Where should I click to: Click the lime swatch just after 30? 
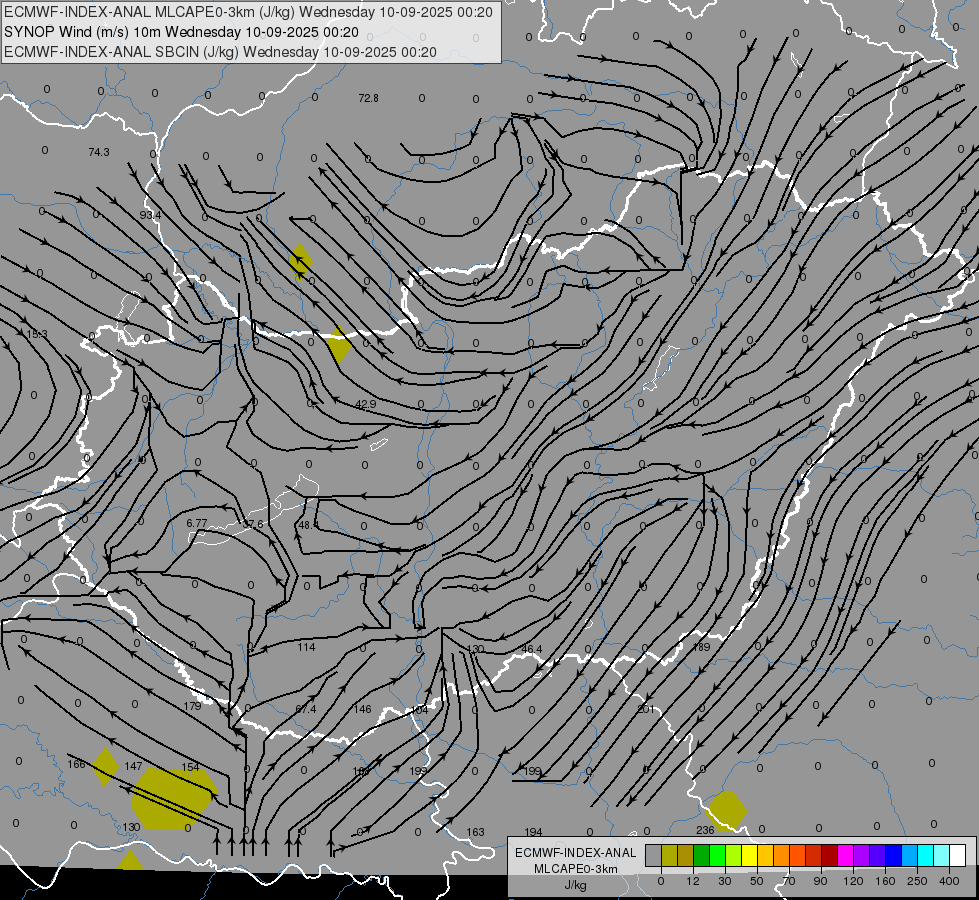[x=733, y=855]
